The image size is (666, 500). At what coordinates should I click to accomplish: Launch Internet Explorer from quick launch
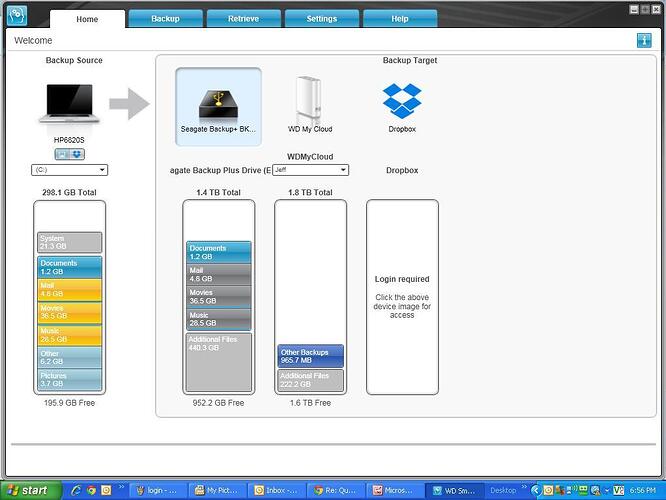[76, 490]
